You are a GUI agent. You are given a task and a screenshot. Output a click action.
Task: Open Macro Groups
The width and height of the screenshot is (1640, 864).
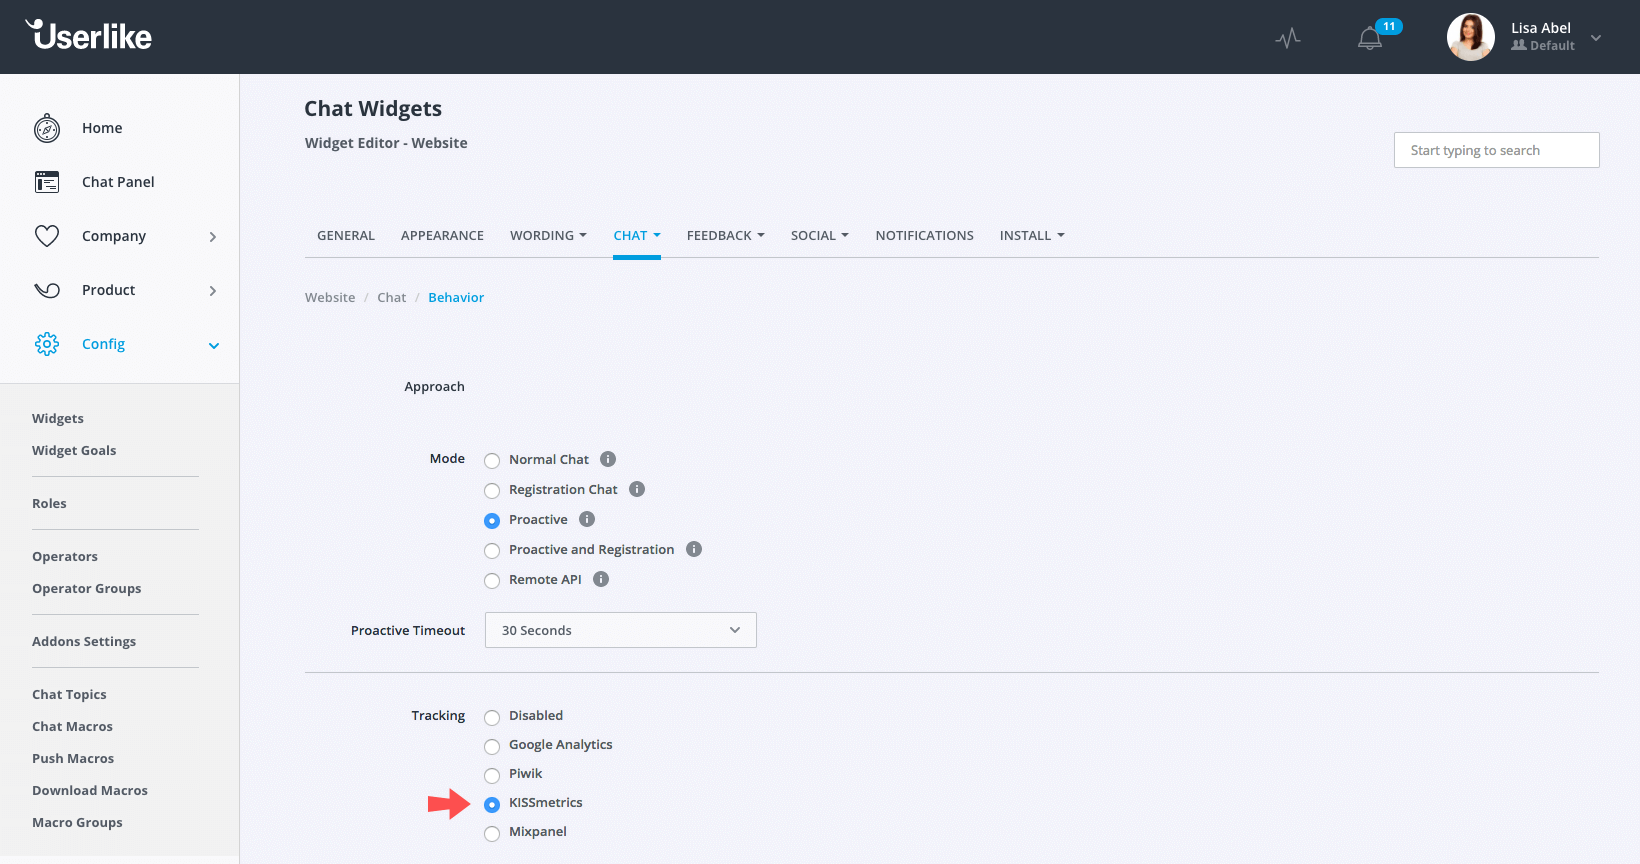pyautogui.click(x=77, y=823)
